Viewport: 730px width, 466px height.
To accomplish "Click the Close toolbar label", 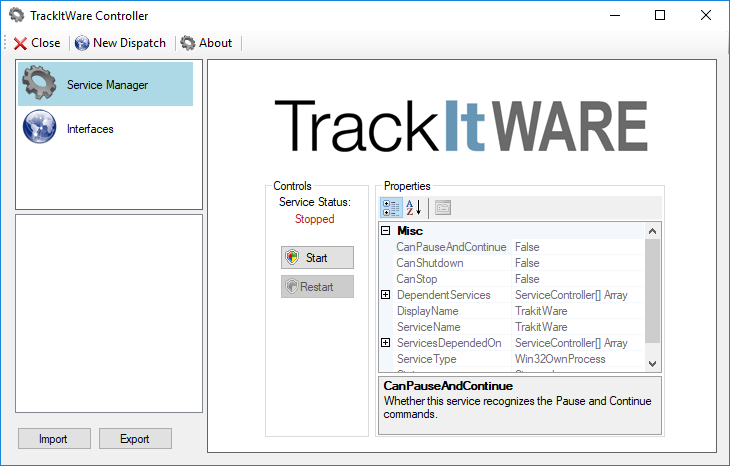I will click(x=46, y=43).
